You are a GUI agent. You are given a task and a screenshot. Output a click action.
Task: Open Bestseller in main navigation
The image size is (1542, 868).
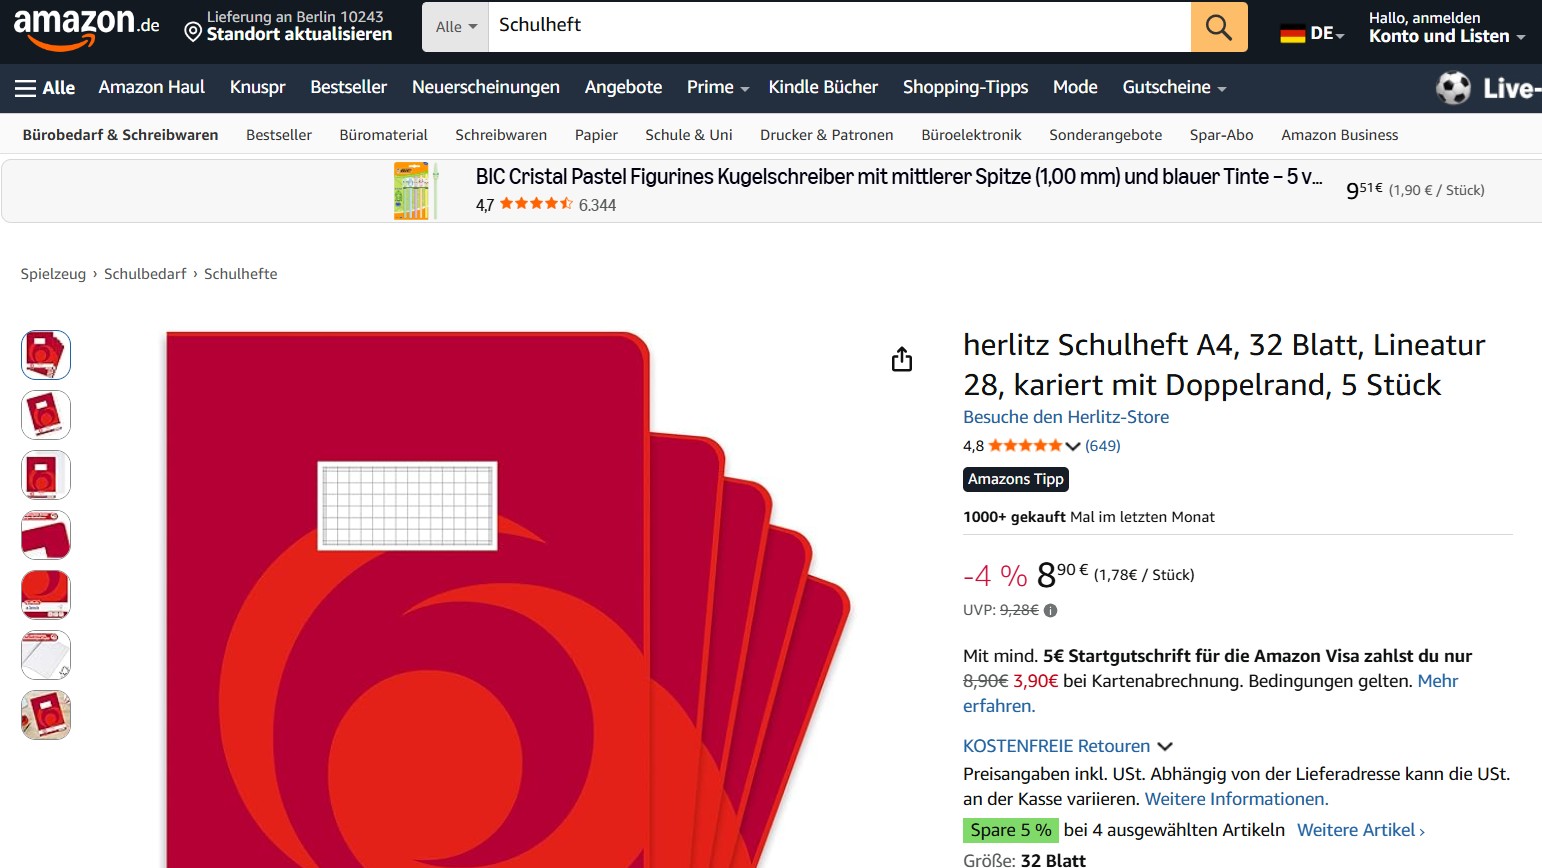[x=348, y=87]
